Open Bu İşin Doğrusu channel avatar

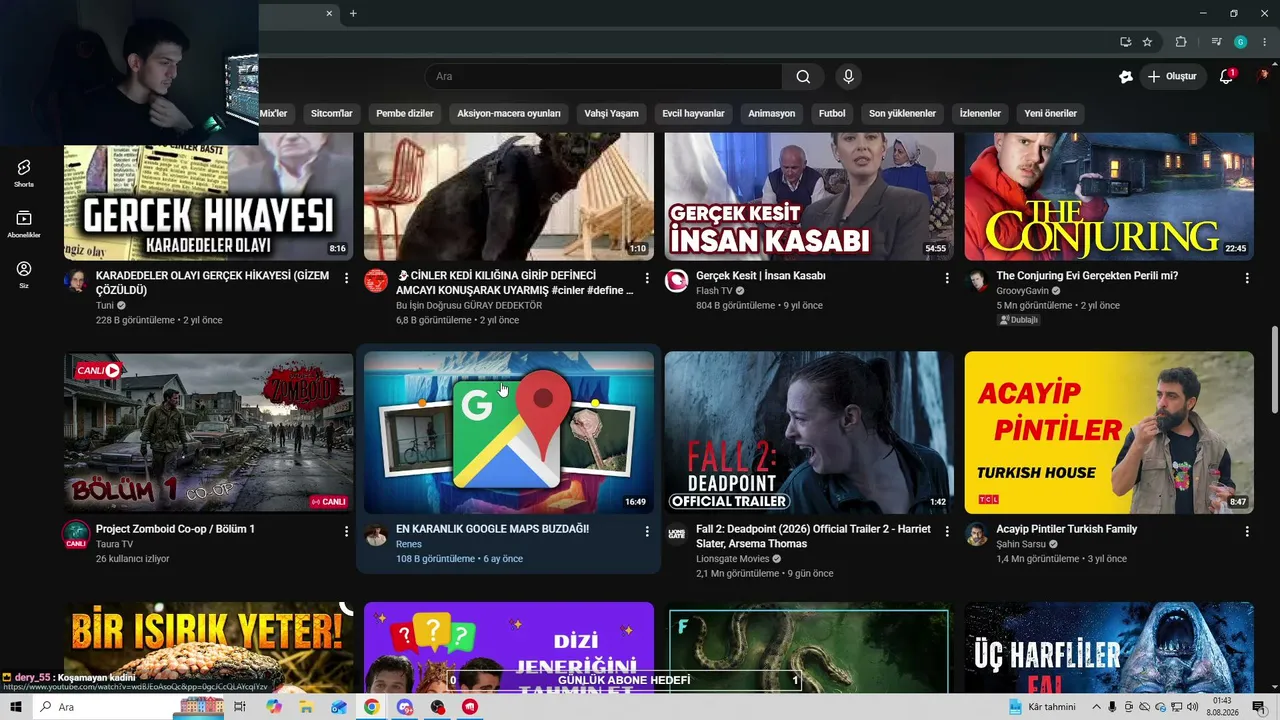point(376,280)
